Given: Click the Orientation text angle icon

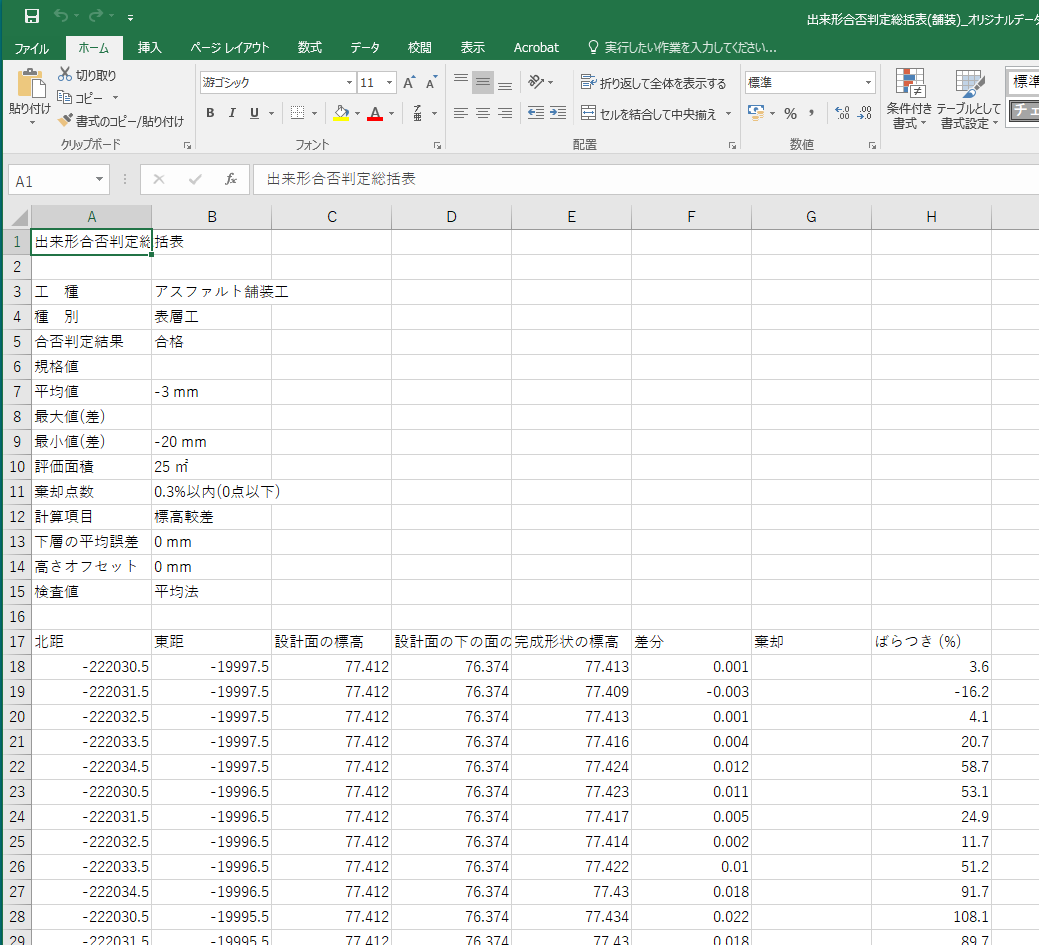Looking at the screenshot, I should click(536, 82).
